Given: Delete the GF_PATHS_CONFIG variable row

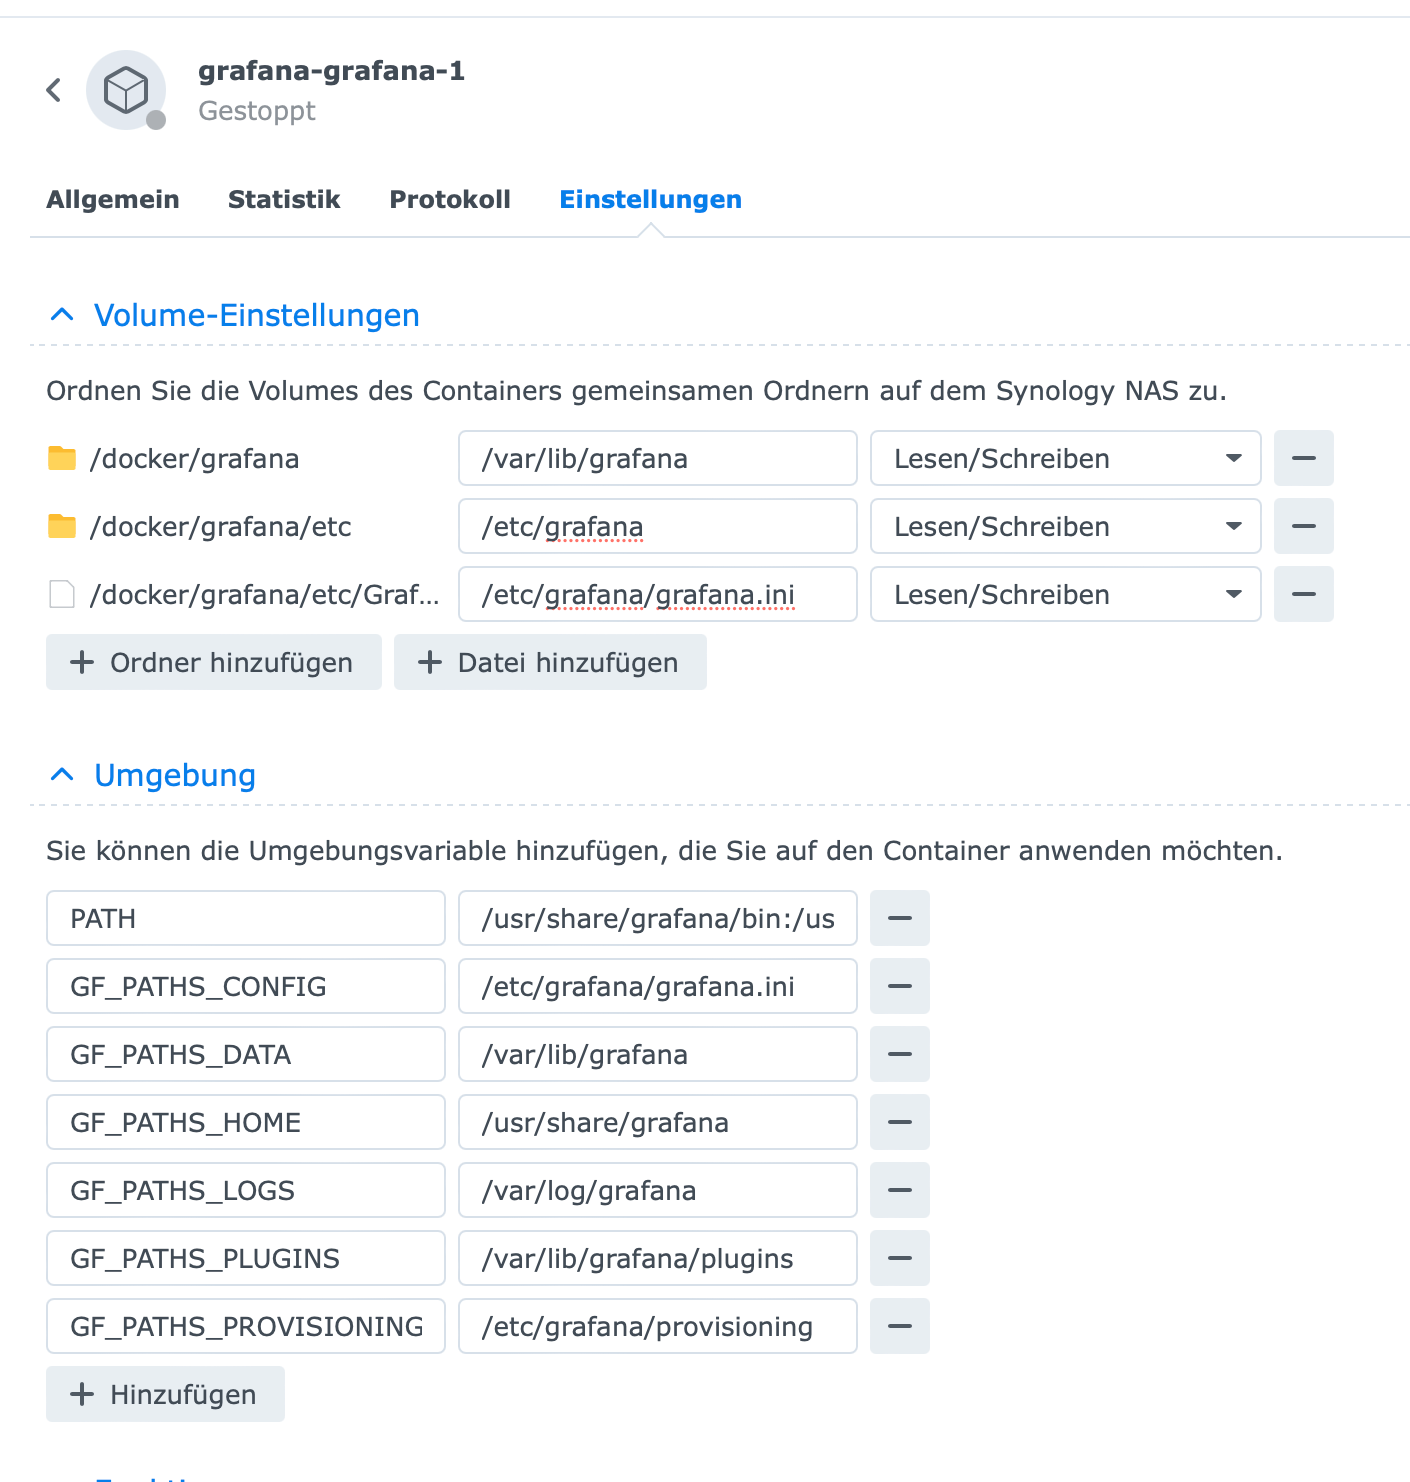Looking at the screenshot, I should pos(899,986).
